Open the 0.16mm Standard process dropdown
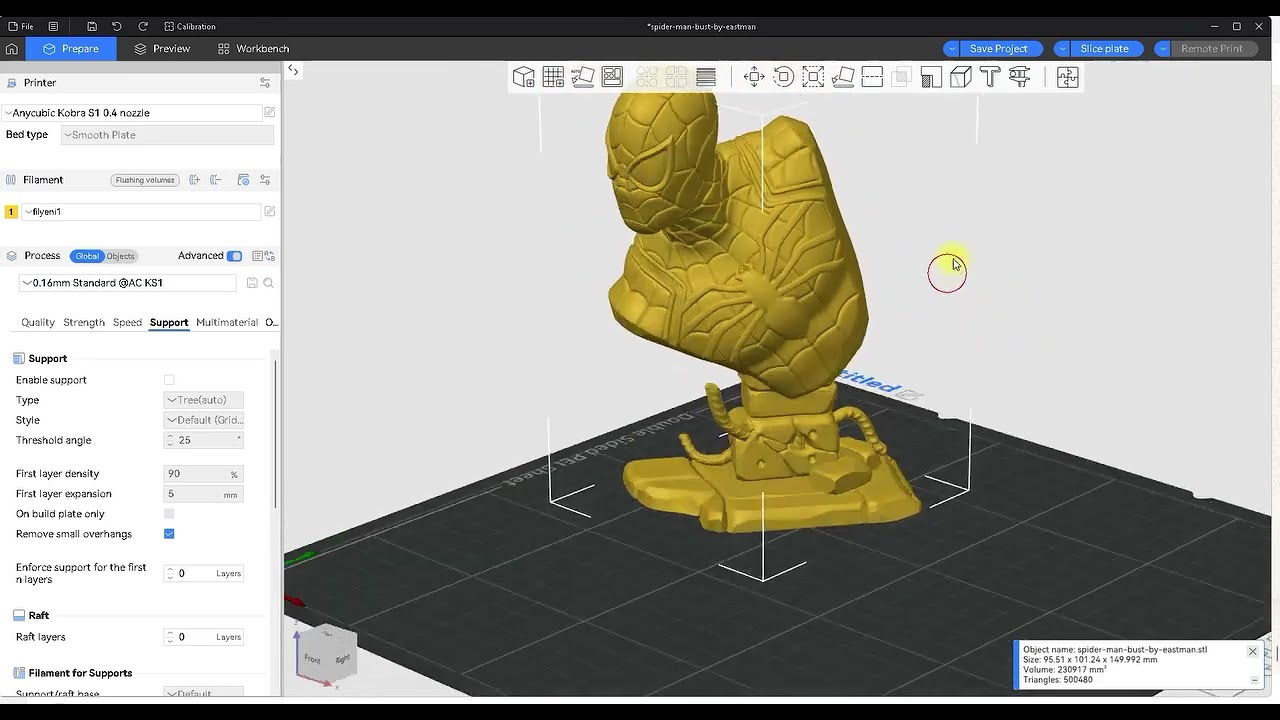Viewport: 1280px width, 720px height. [128, 283]
